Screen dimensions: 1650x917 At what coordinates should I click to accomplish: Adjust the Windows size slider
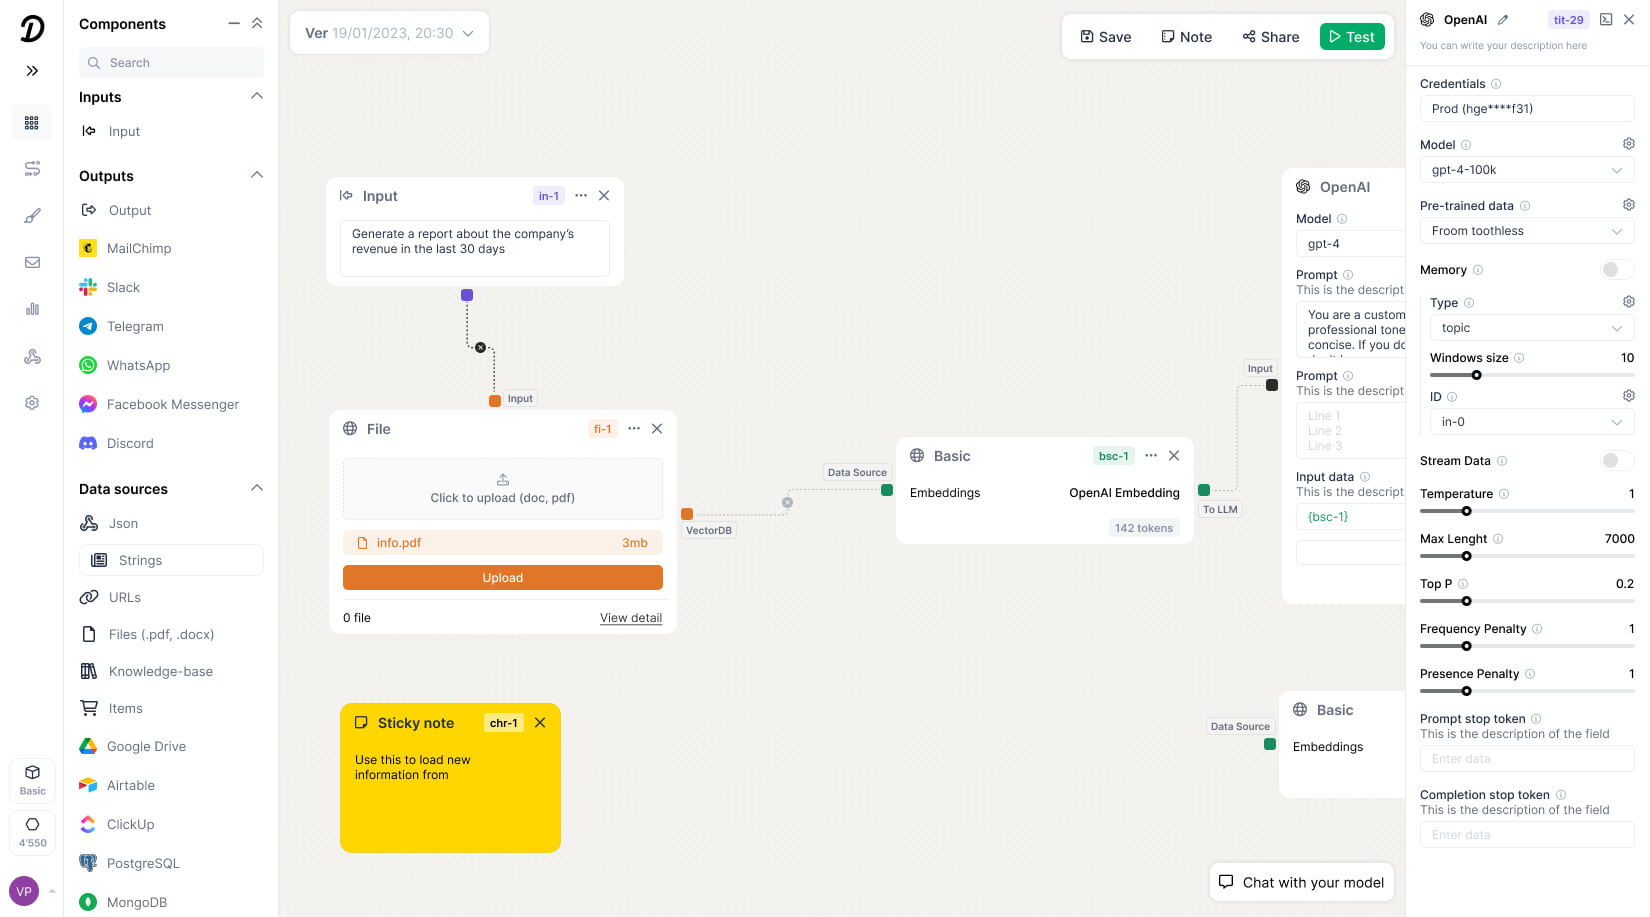(x=1475, y=375)
